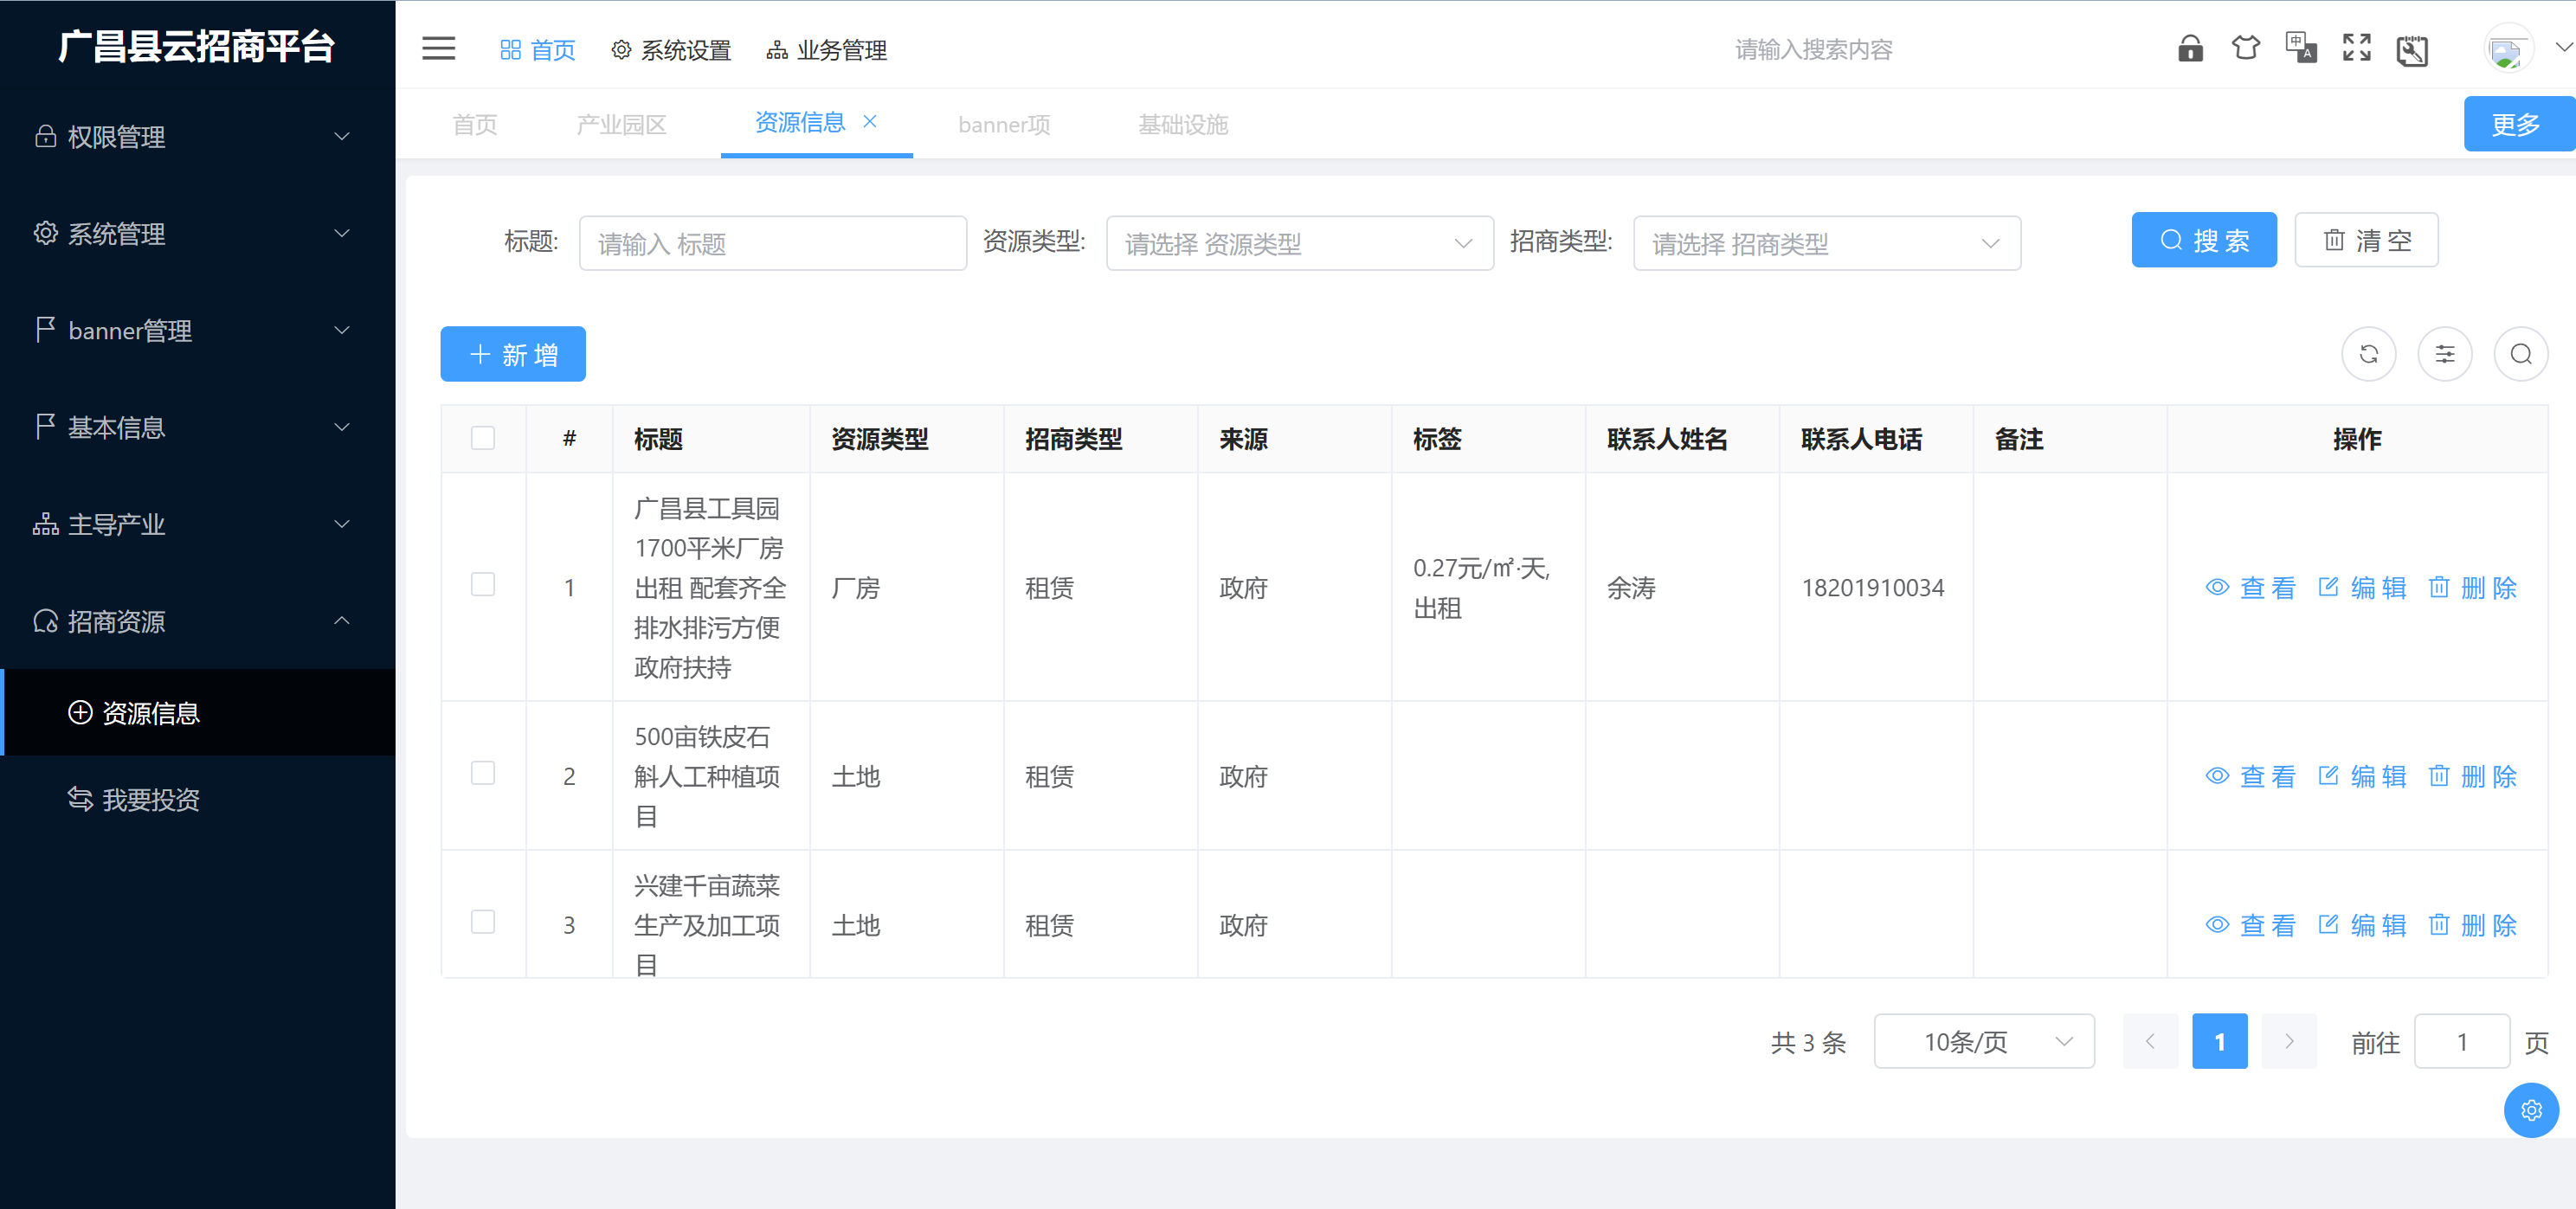
Task: Check the row 1 广昌县工具园 checkbox
Action: [483, 585]
